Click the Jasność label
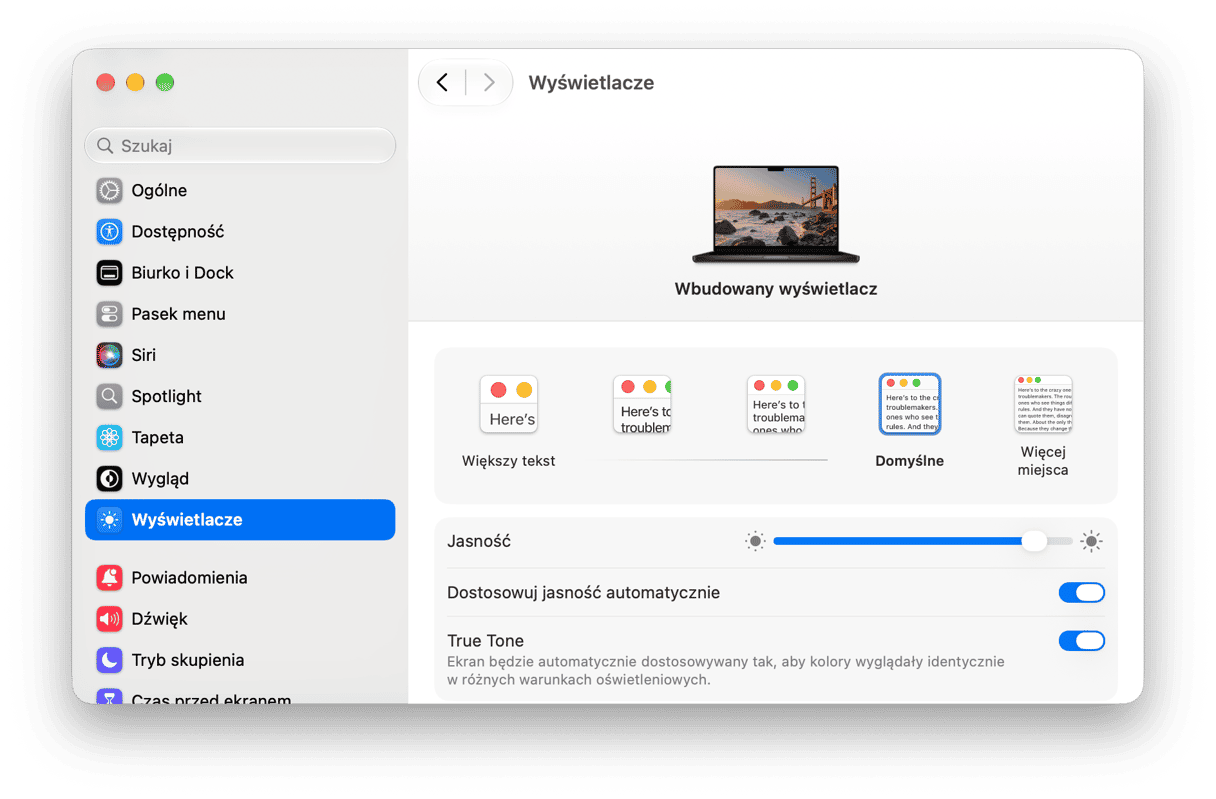This screenshot has height=799, width=1216. (479, 541)
